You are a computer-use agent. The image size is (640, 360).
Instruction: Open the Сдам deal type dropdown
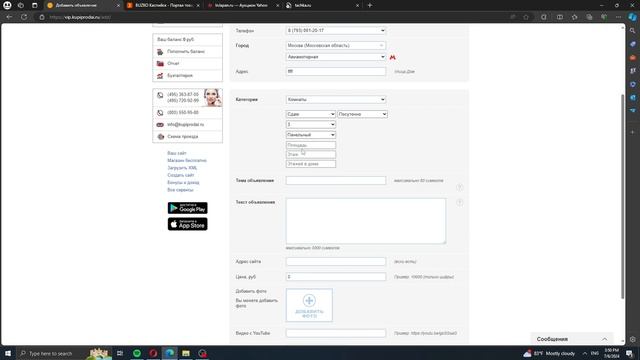pos(311,114)
